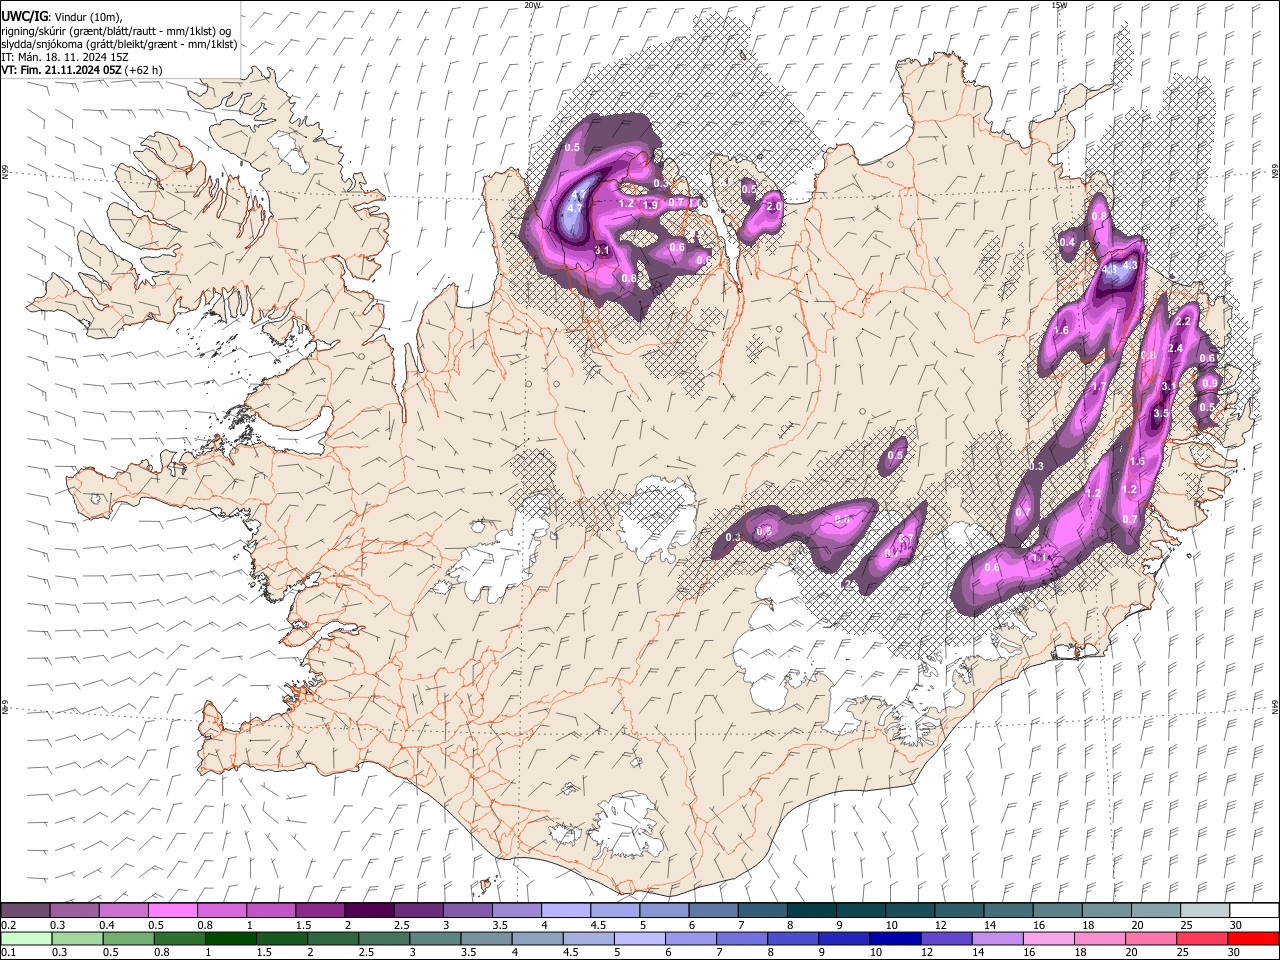Click the '10' label in the upper legend row
The width and height of the screenshot is (1280, 960).
(x=892, y=925)
